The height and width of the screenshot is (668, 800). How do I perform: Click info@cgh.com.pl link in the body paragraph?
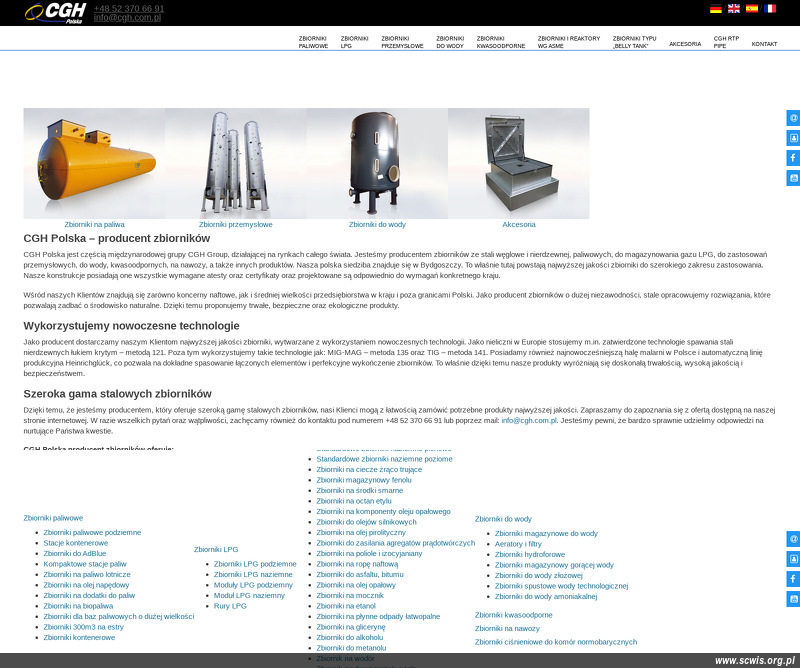pyautogui.click(x=529, y=420)
